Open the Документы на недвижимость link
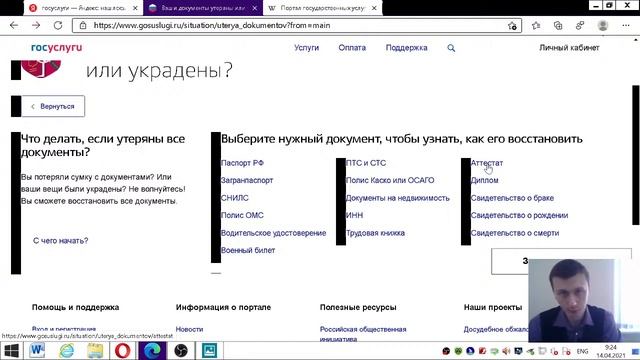The width and height of the screenshot is (640, 360). point(398,198)
